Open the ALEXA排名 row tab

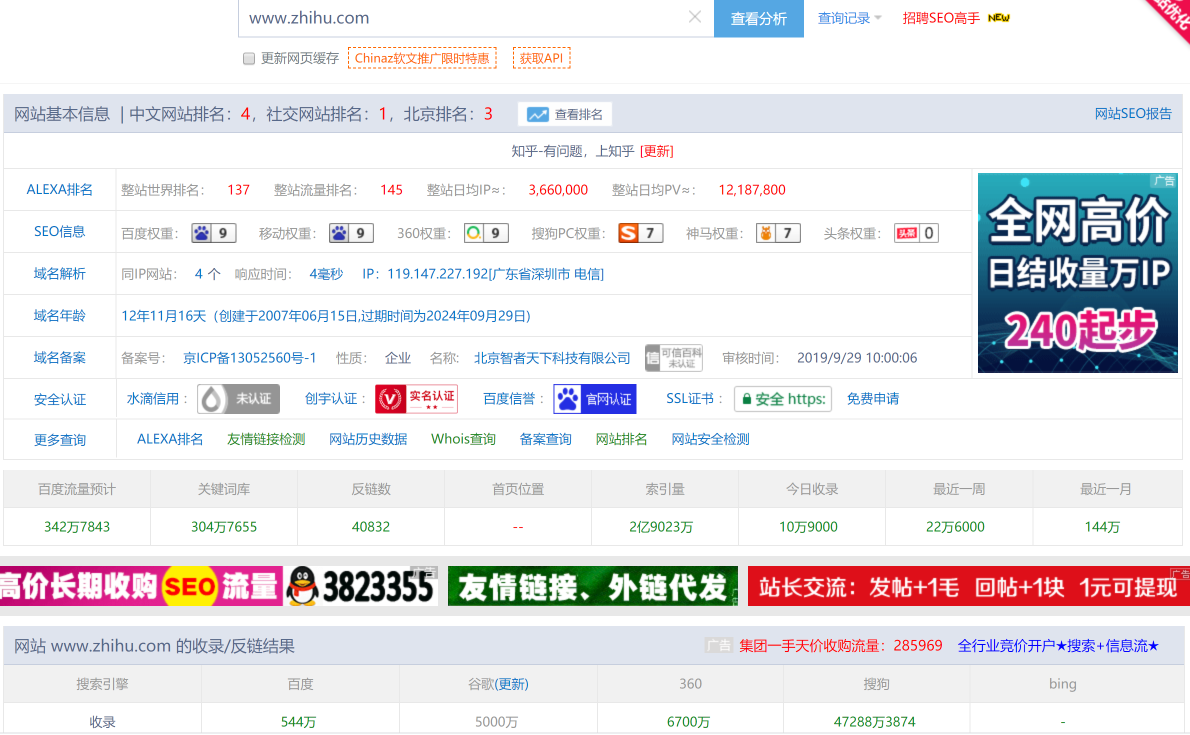tap(60, 190)
